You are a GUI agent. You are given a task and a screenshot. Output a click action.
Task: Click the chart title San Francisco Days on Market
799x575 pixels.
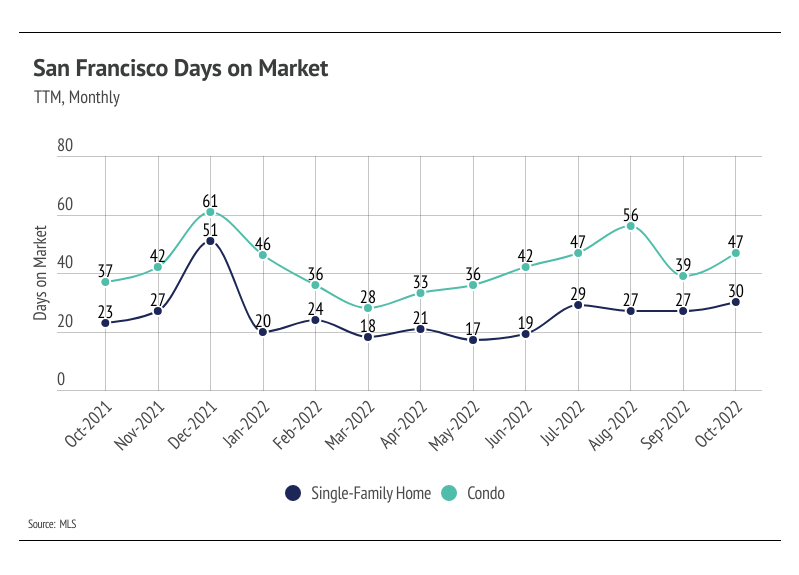(x=180, y=68)
